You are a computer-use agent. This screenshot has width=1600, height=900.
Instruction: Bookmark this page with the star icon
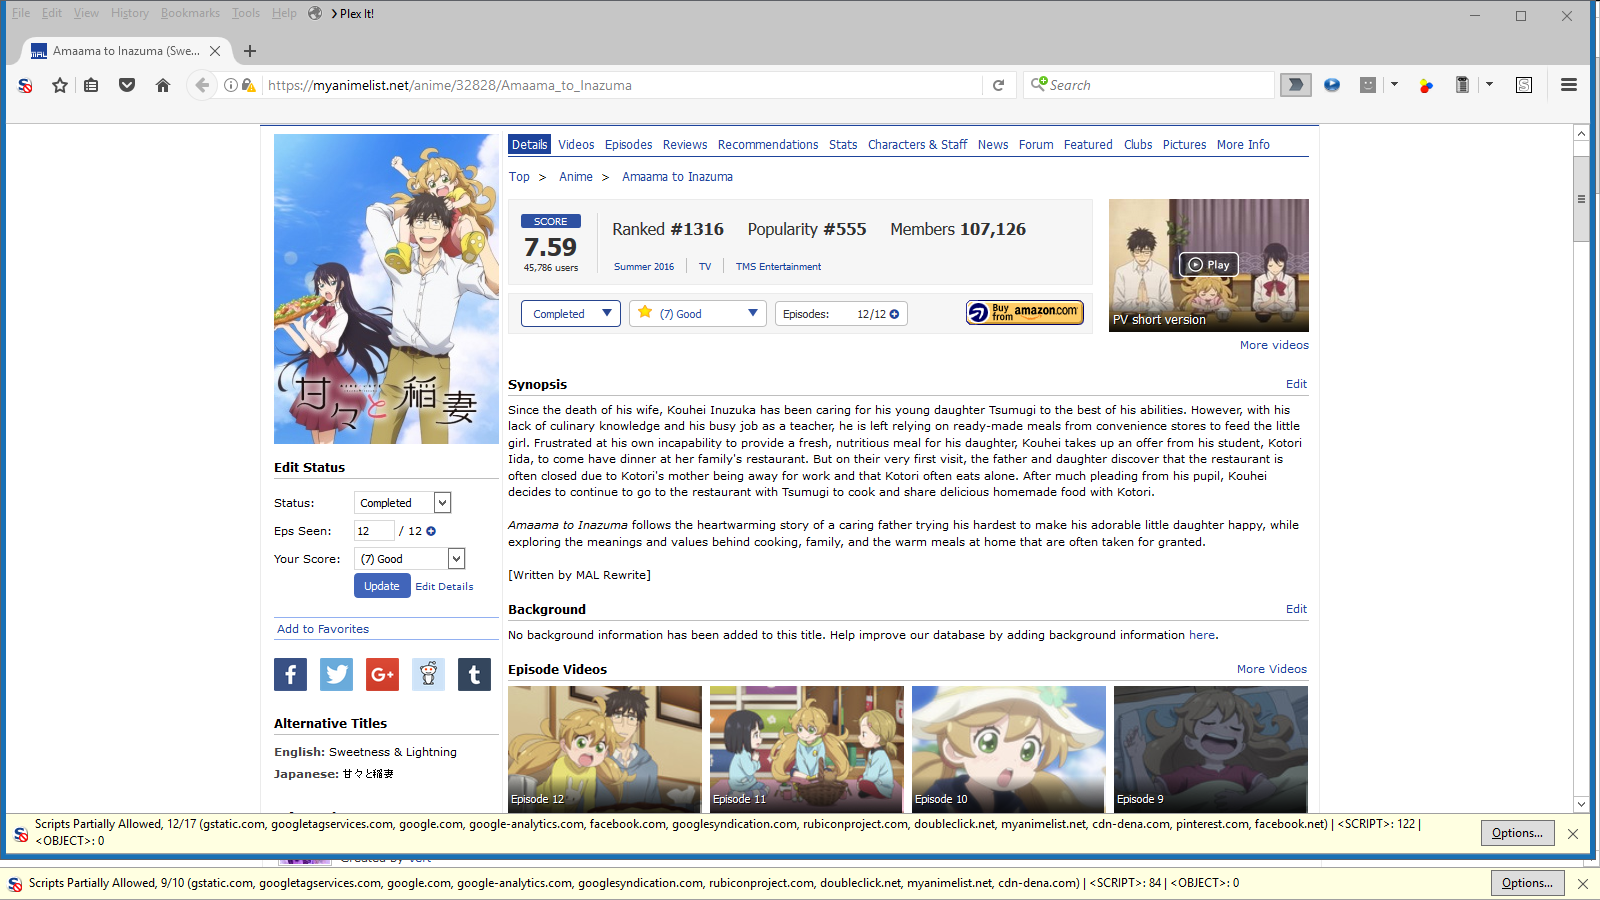point(60,85)
